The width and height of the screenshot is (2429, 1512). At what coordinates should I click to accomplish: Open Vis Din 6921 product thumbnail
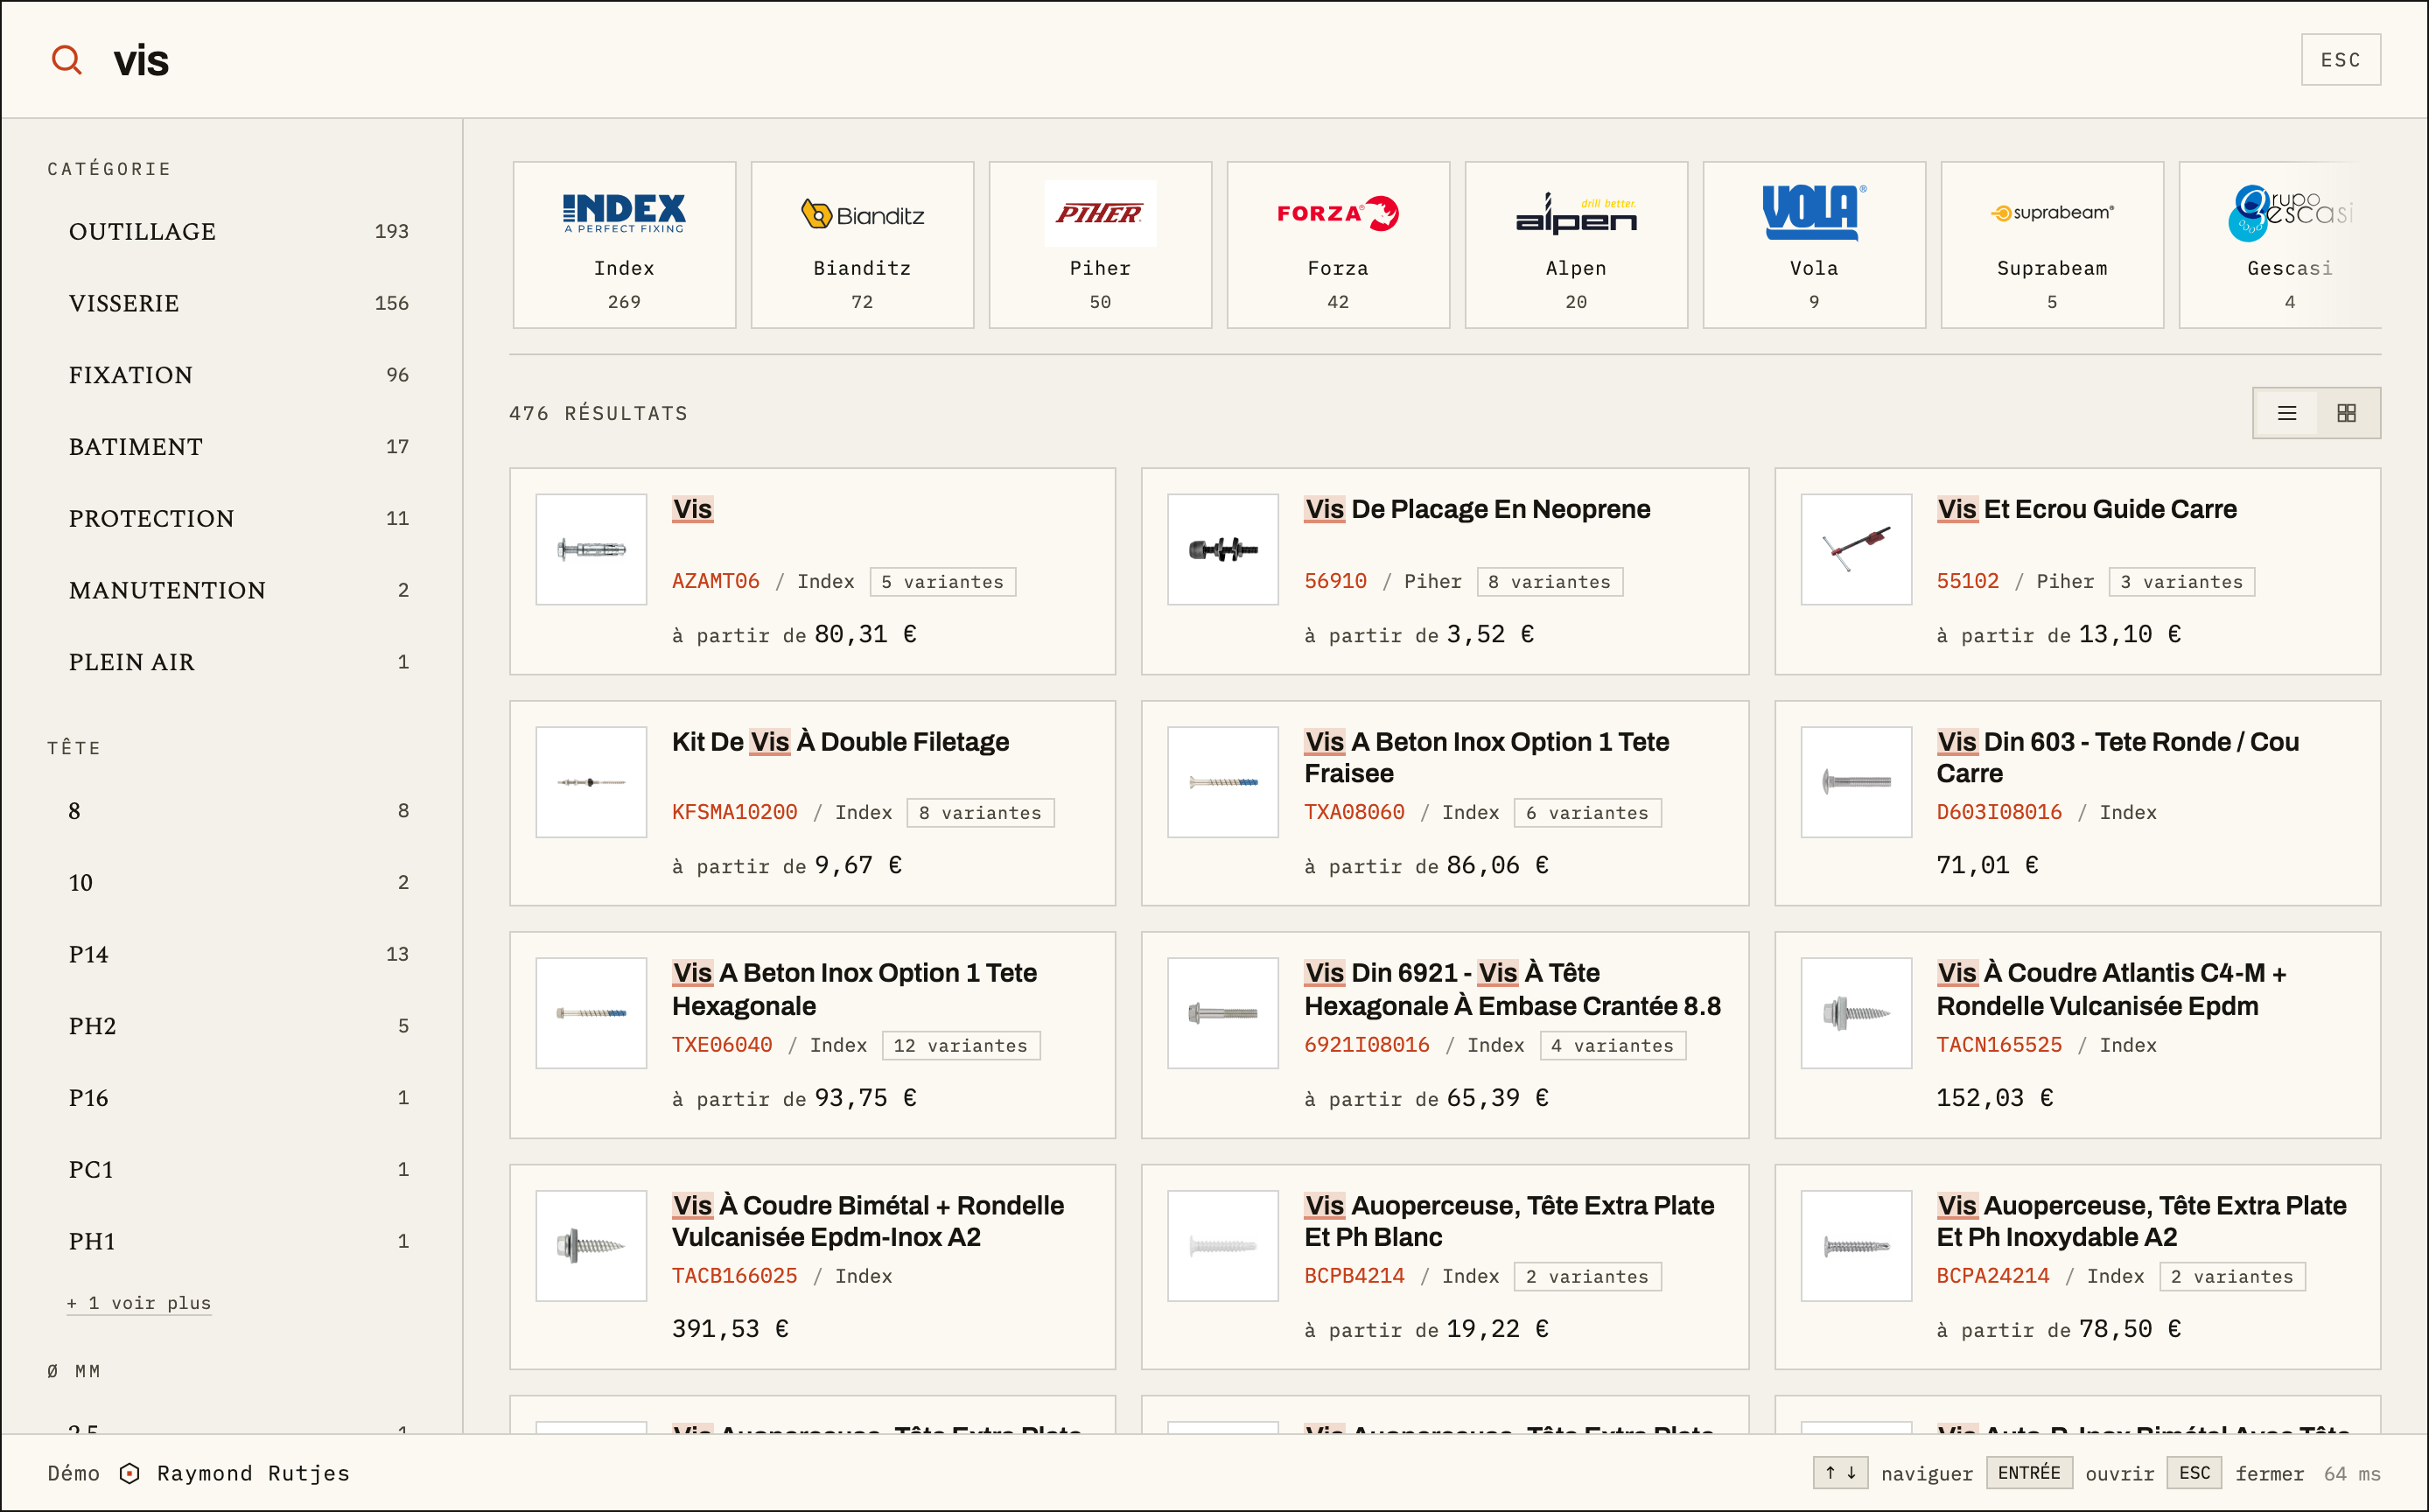[1223, 1013]
